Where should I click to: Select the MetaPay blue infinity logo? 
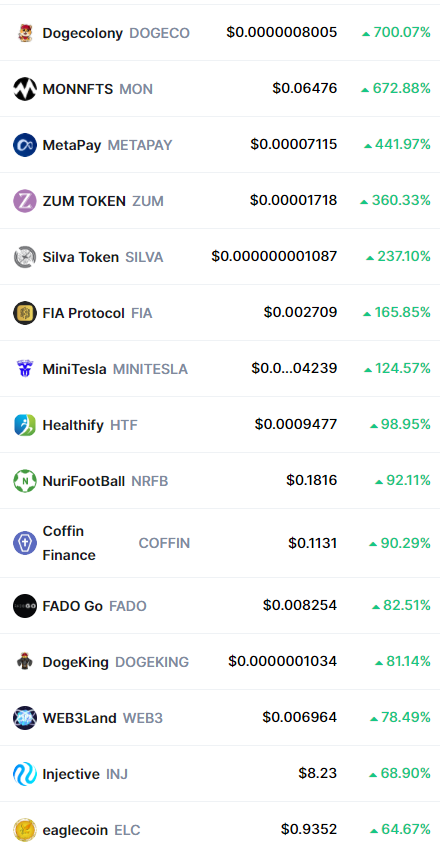pos(25,145)
